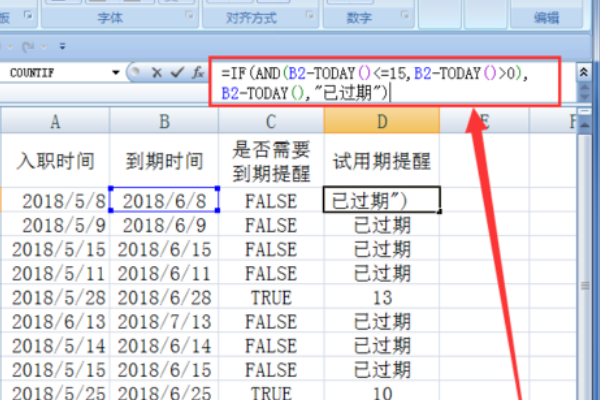Click the 到期时间 header cell
The height and width of the screenshot is (400, 600).
coord(164,160)
